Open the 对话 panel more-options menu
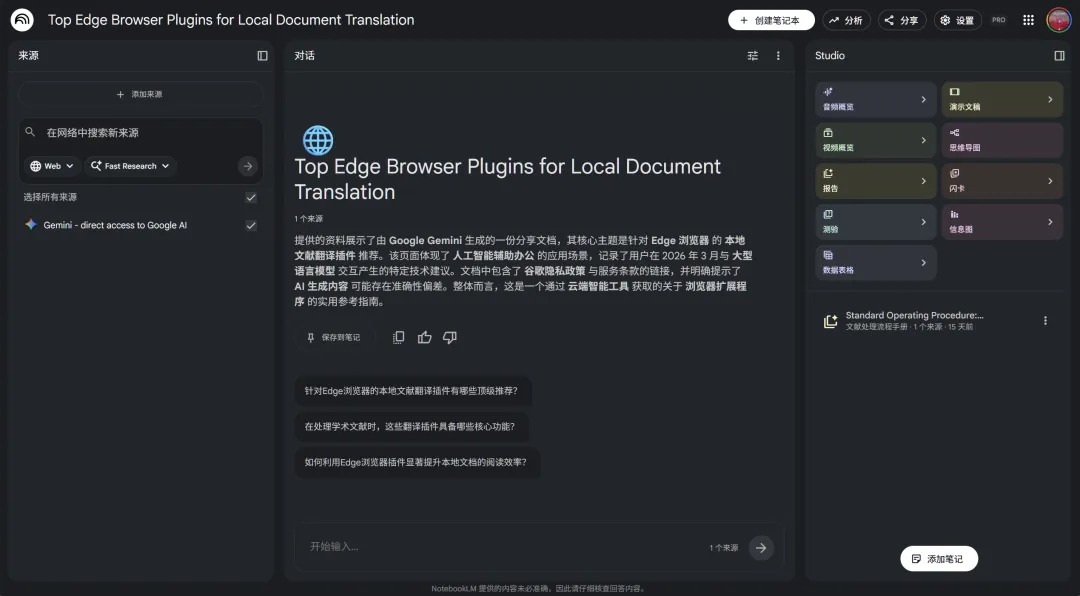1080x596 pixels. [x=778, y=56]
